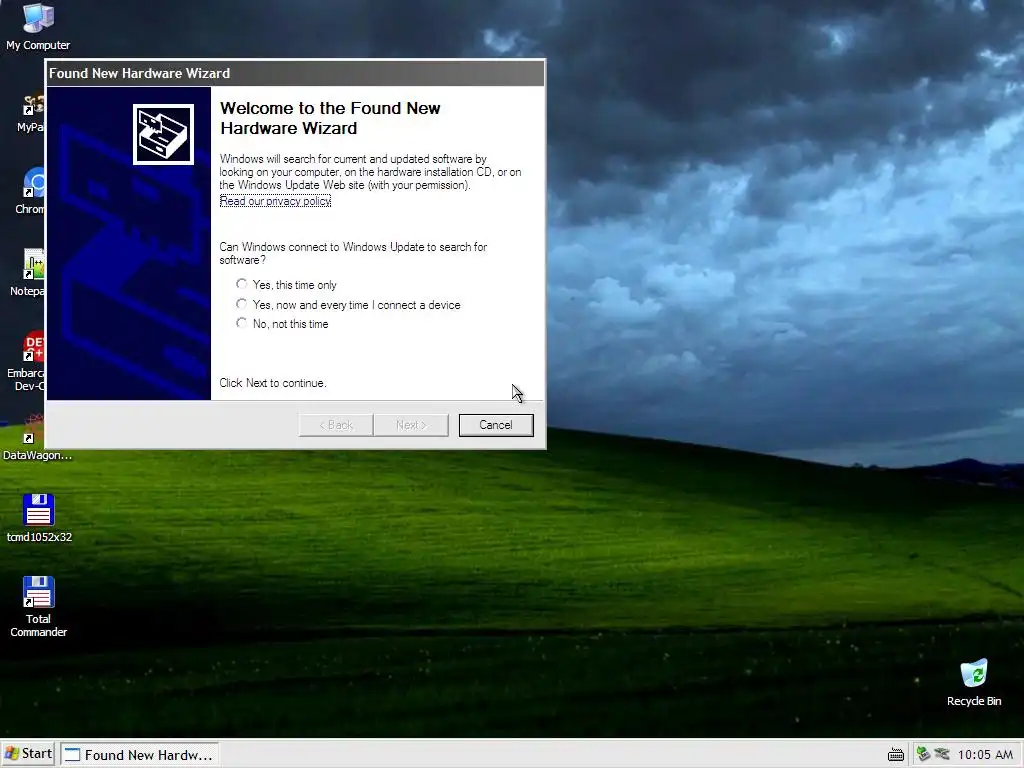The width and height of the screenshot is (1024, 768).
Task: Click the taskbar clock showing 10:05 AM
Action: [x=985, y=755]
